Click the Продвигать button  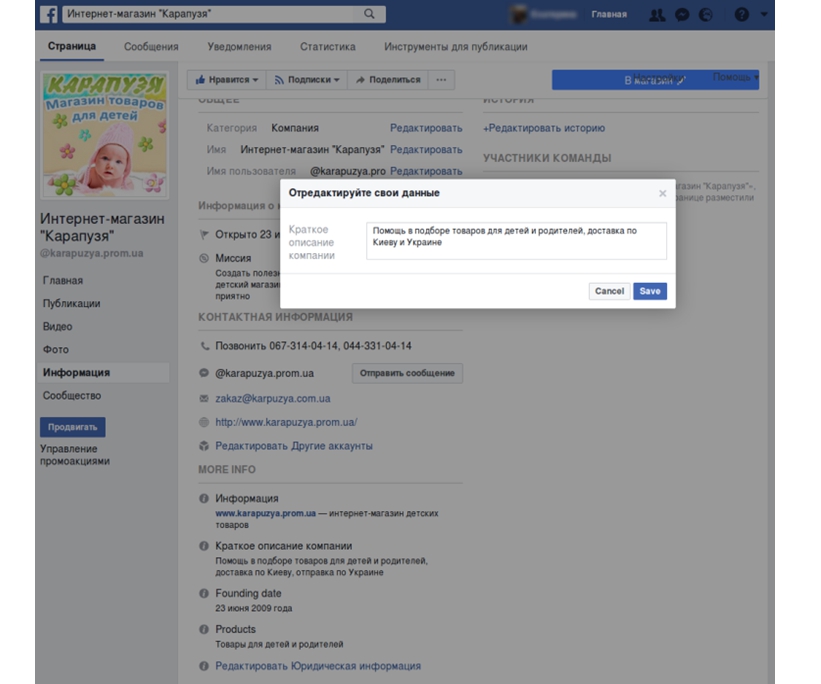coord(72,427)
